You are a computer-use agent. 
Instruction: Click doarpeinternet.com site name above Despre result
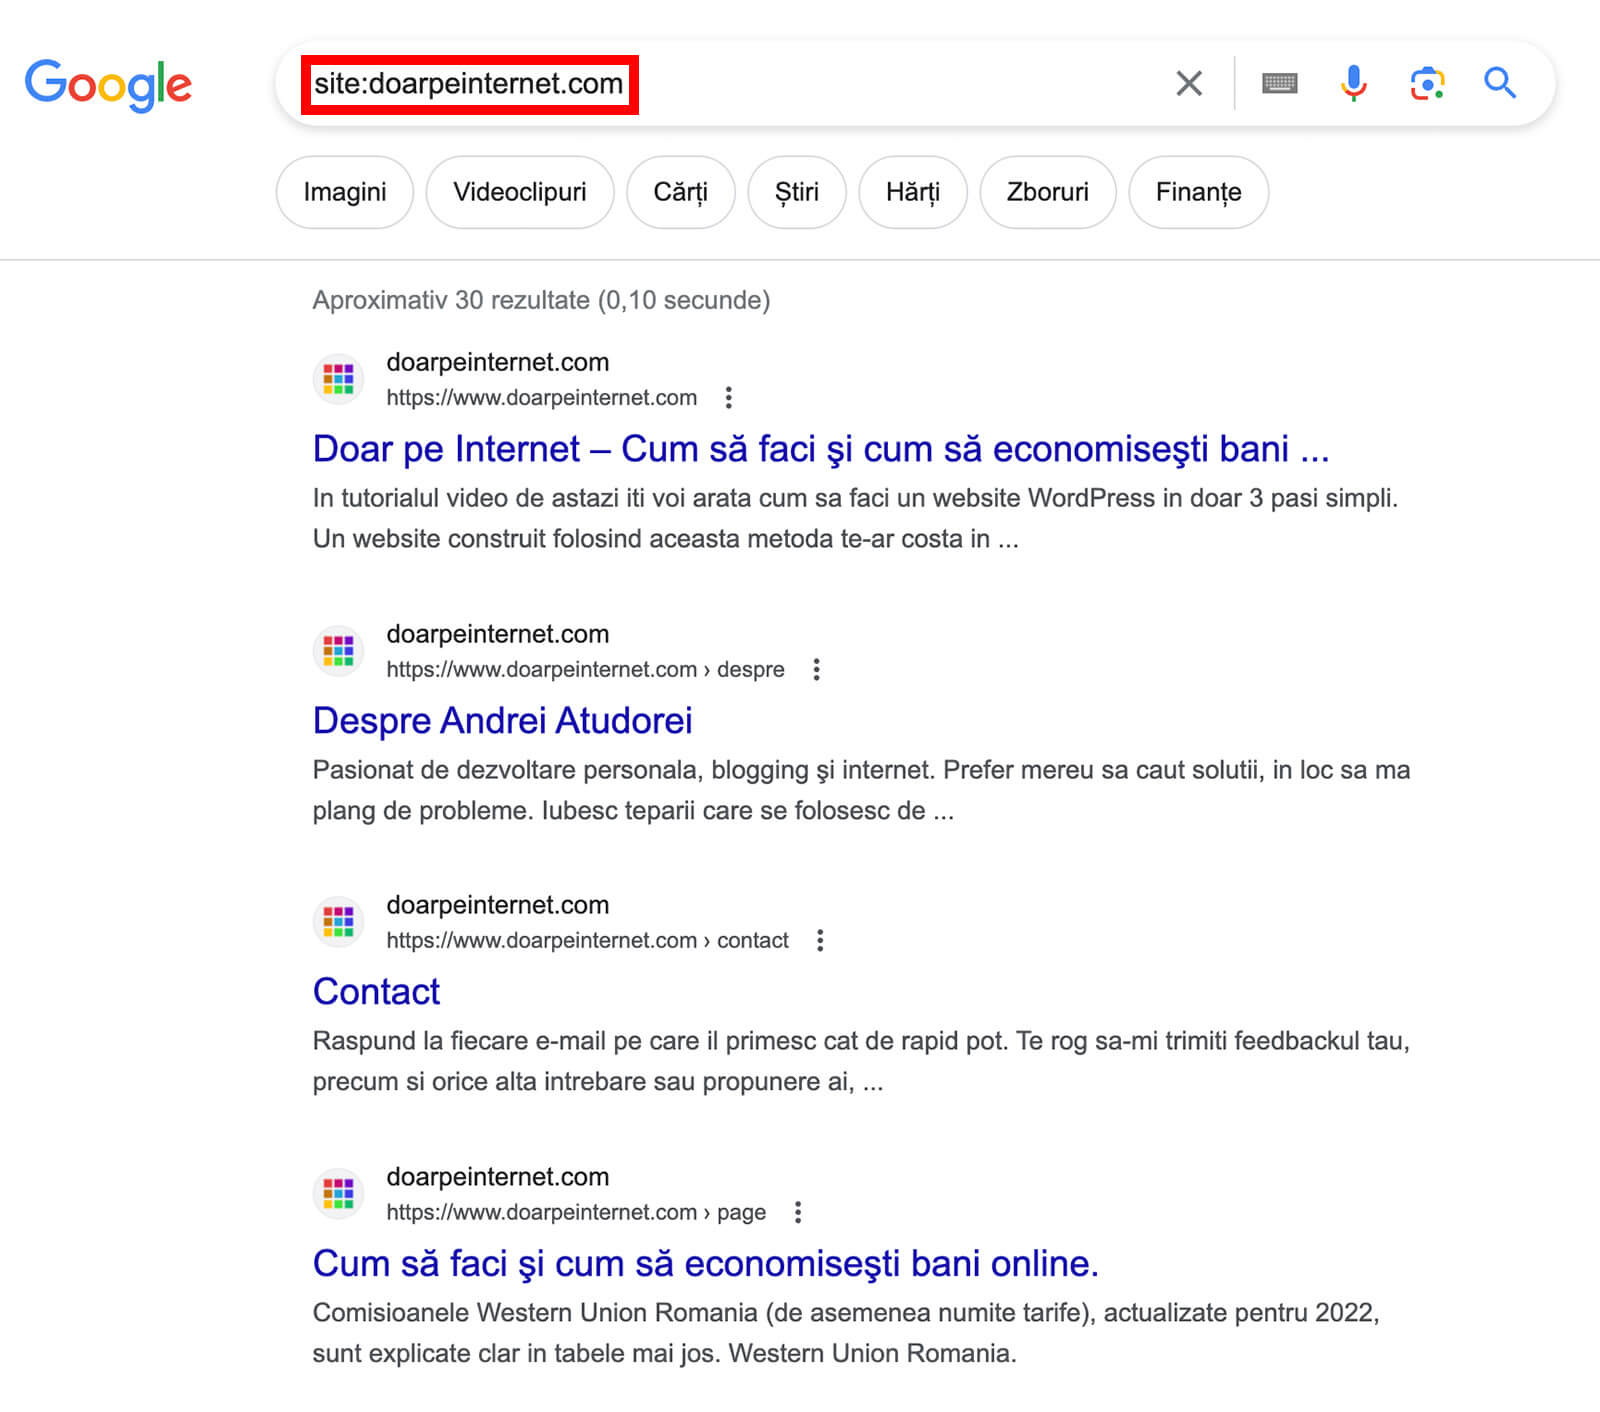point(498,634)
